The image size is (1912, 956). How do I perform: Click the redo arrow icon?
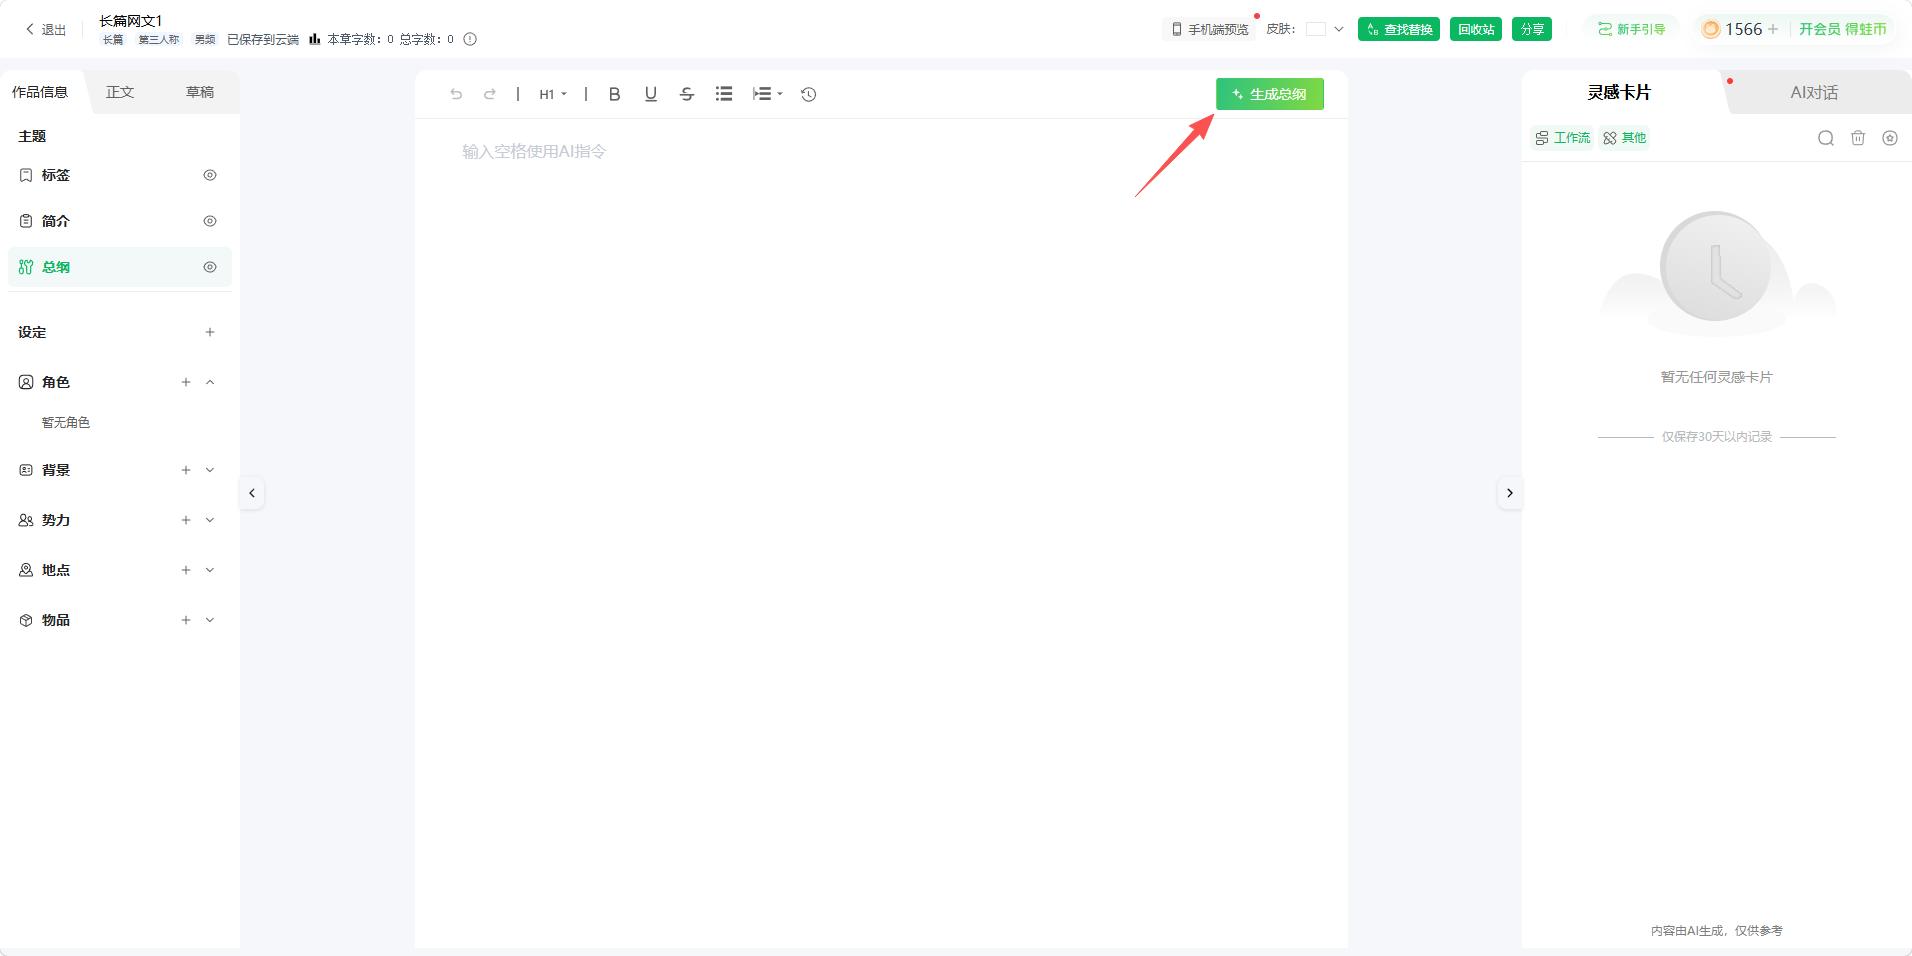point(490,94)
